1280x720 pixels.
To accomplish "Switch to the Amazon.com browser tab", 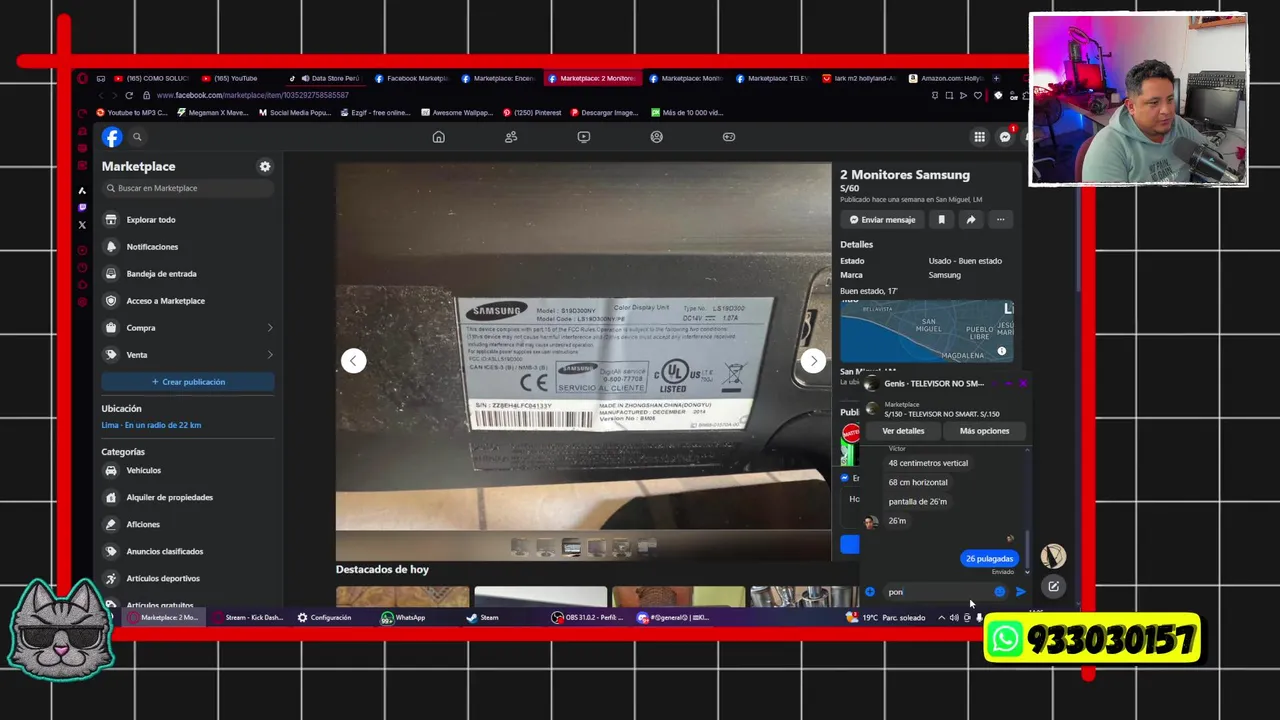I will tap(945, 78).
